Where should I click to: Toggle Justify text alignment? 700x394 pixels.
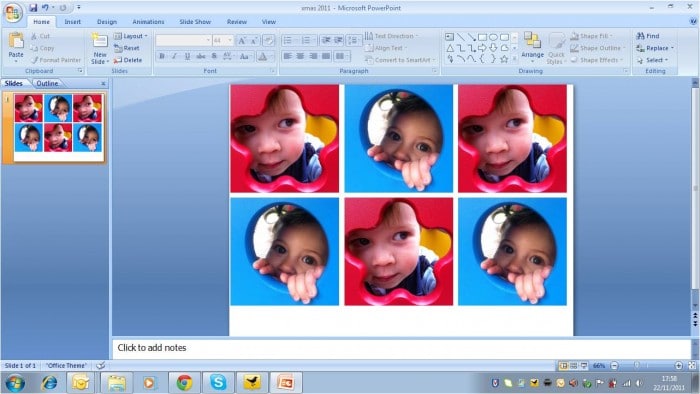click(326, 56)
